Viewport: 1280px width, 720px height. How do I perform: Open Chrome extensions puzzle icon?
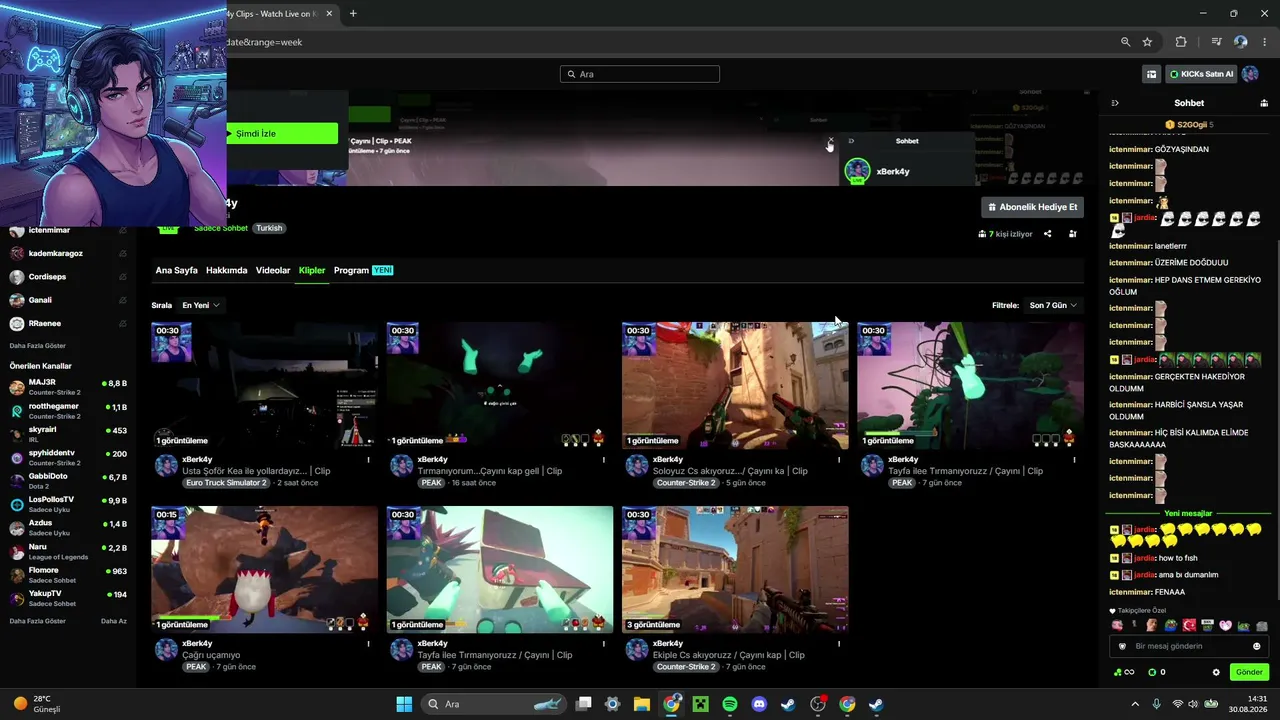pyautogui.click(x=1181, y=42)
